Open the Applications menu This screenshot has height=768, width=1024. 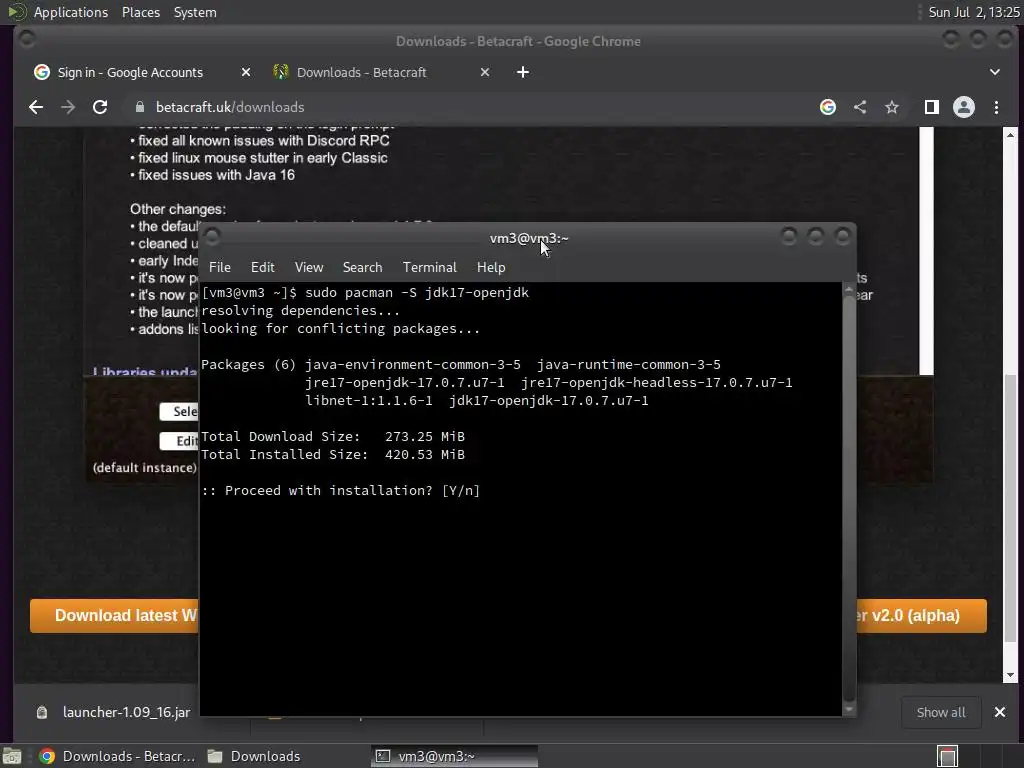tap(71, 12)
